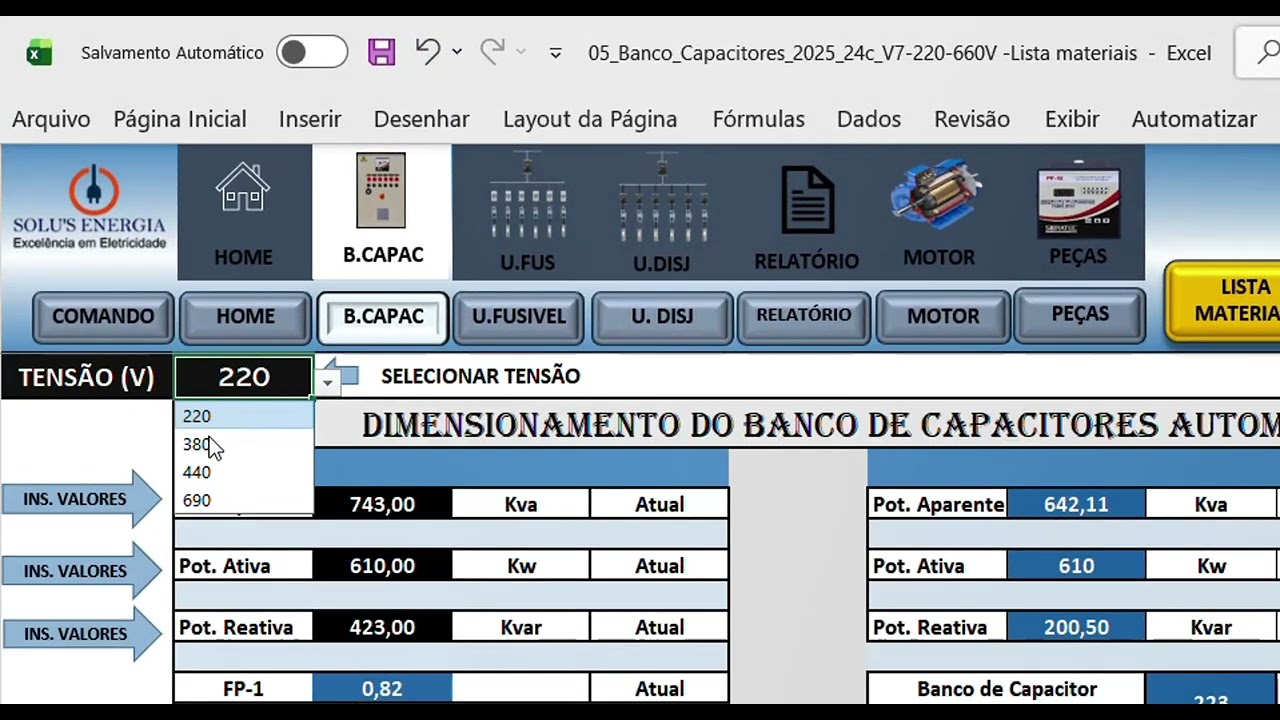
Task: Click the TENSÃO (V) label cell
Action: tap(86, 377)
